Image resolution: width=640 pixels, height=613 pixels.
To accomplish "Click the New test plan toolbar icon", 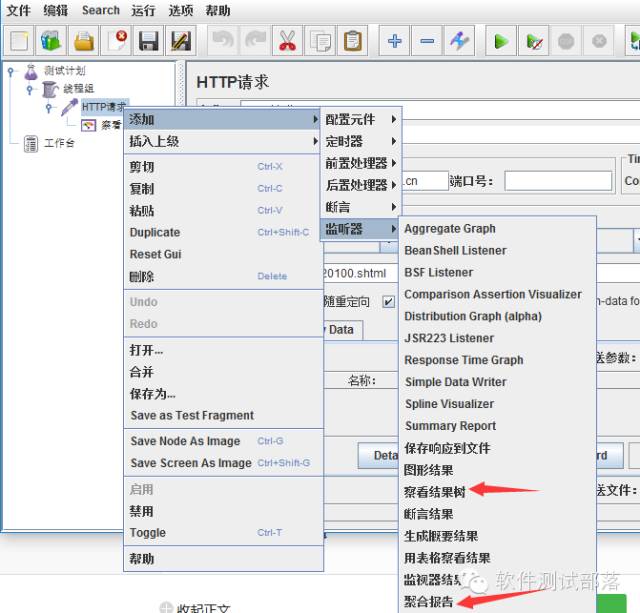I will point(20,41).
